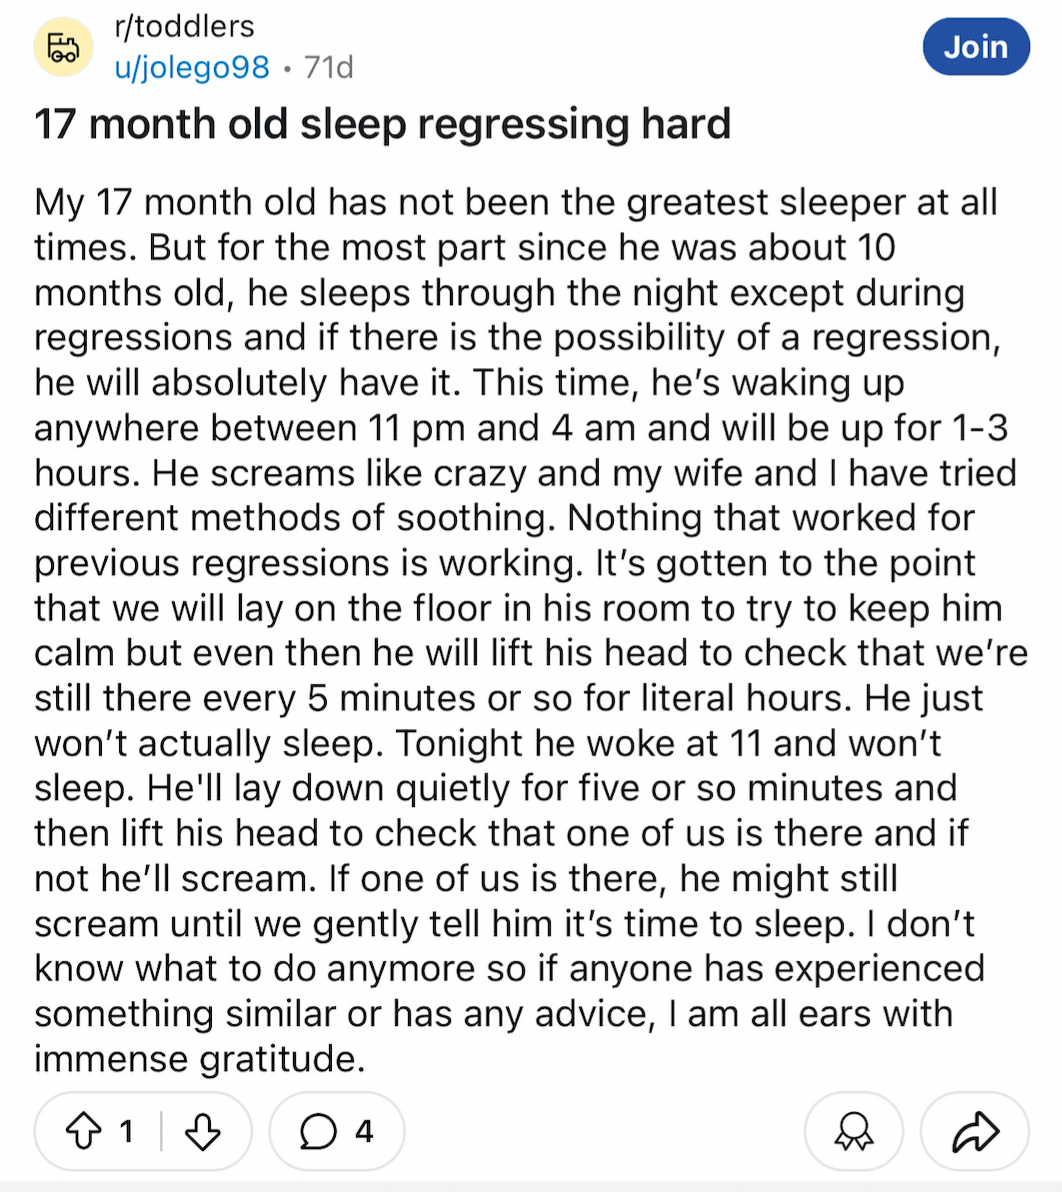Downvote the sleep regression post

[x=202, y=1131]
